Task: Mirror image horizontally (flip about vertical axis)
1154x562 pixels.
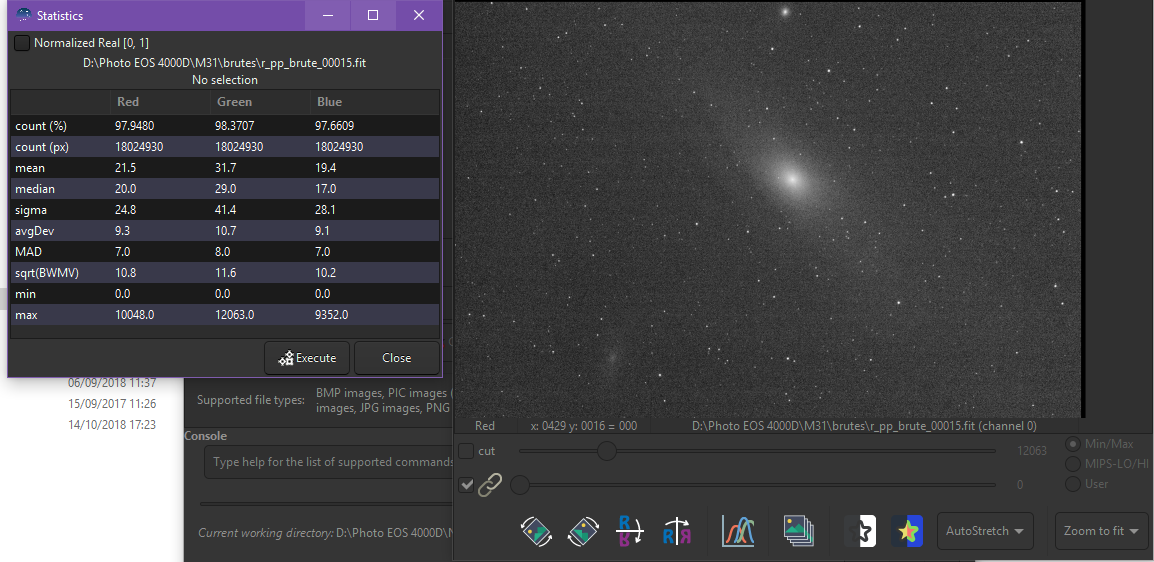Action: pyautogui.click(x=676, y=530)
